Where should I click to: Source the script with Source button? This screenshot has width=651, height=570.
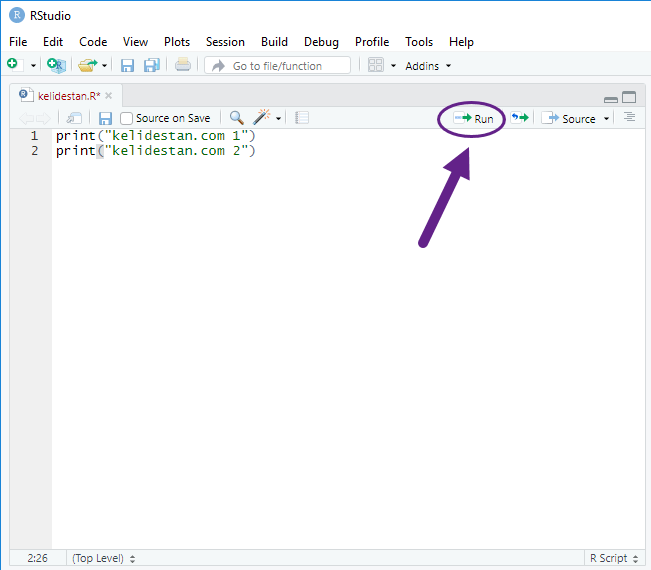click(569, 119)
